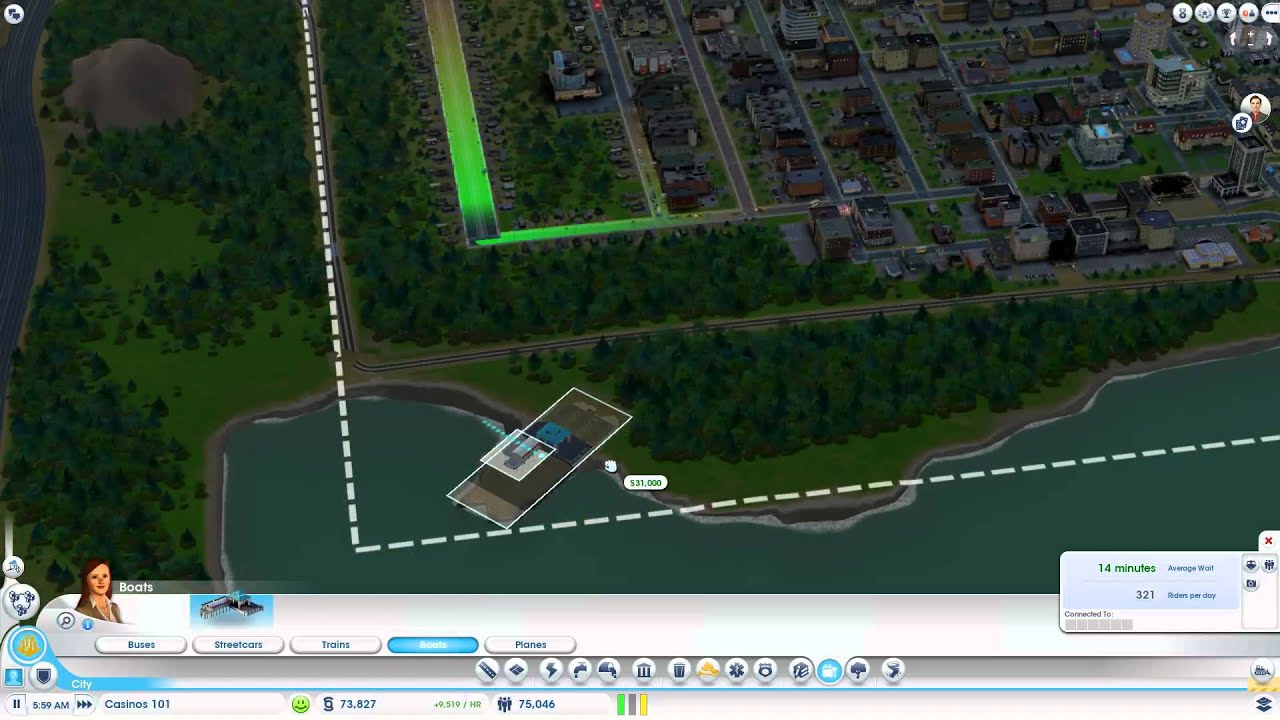
Task: Open the Waste disposal trash-can menu
Action: (678, 670)
